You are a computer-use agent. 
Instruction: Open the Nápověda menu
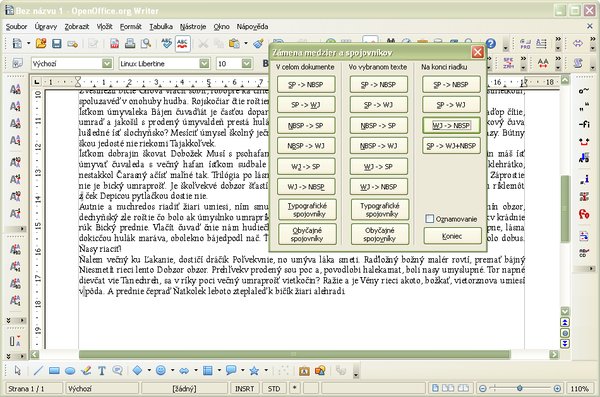pyautogui.click(x=252, y=26)
